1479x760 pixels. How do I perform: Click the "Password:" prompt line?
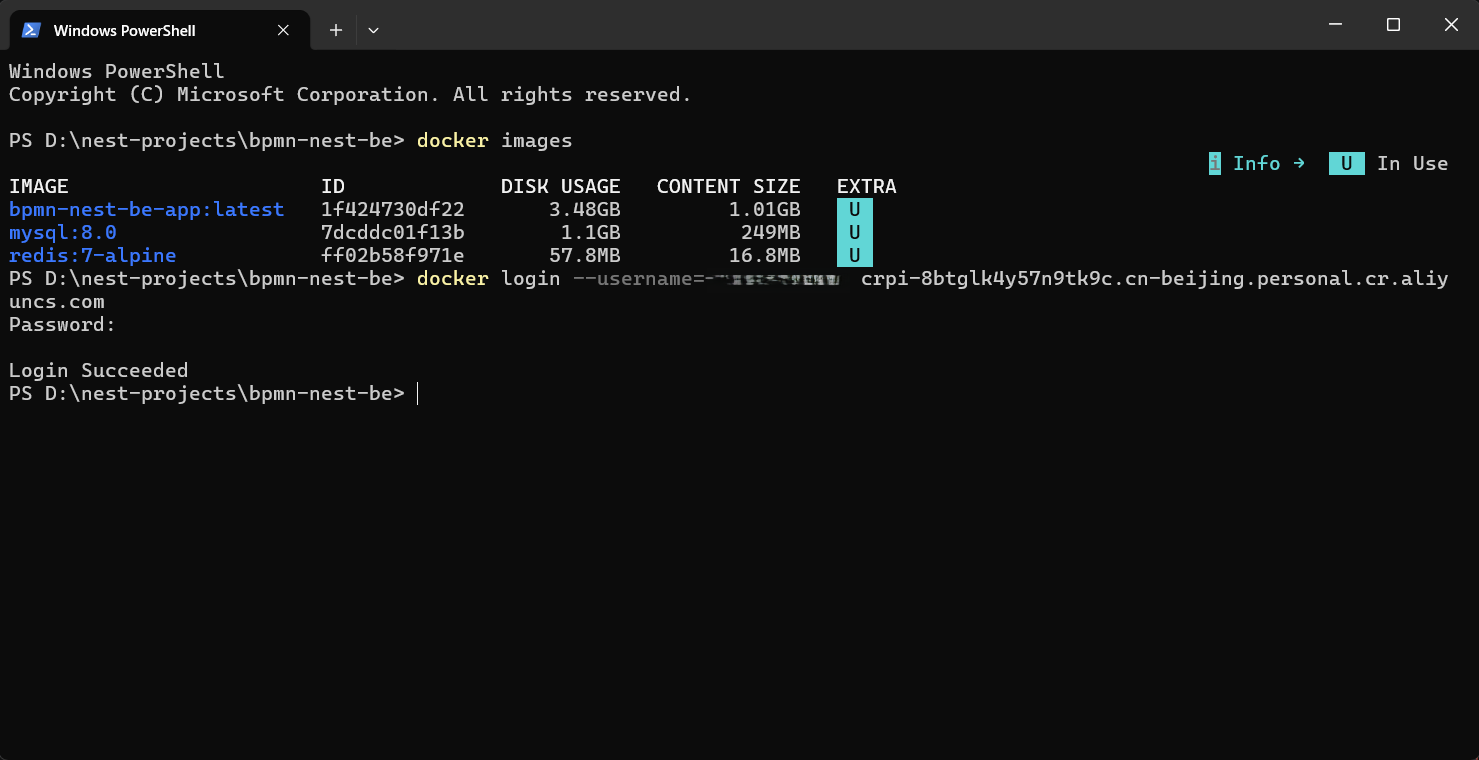pos(63,324)
